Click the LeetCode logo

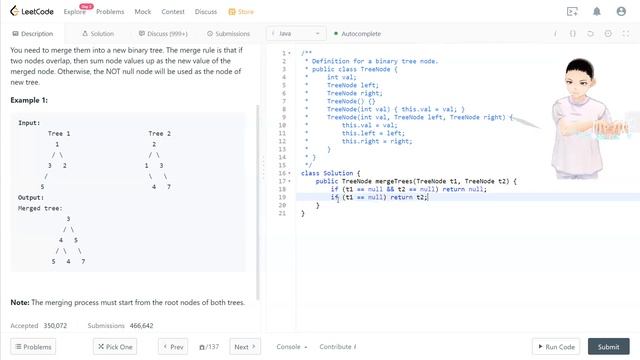[x=31, y=11]
